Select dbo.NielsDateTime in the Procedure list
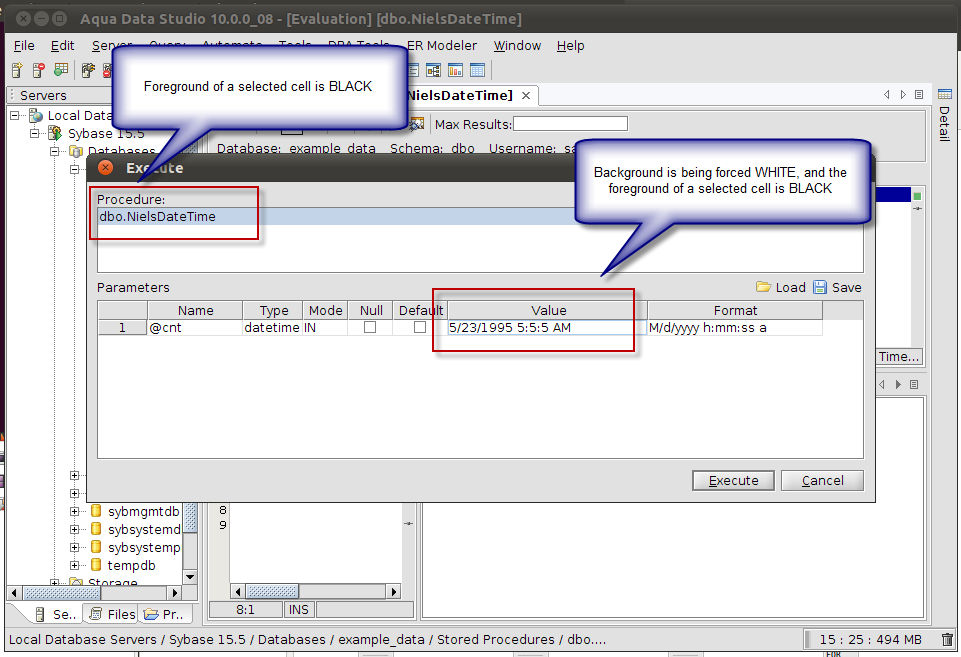961x657 pixels. [x=480, y=216]
